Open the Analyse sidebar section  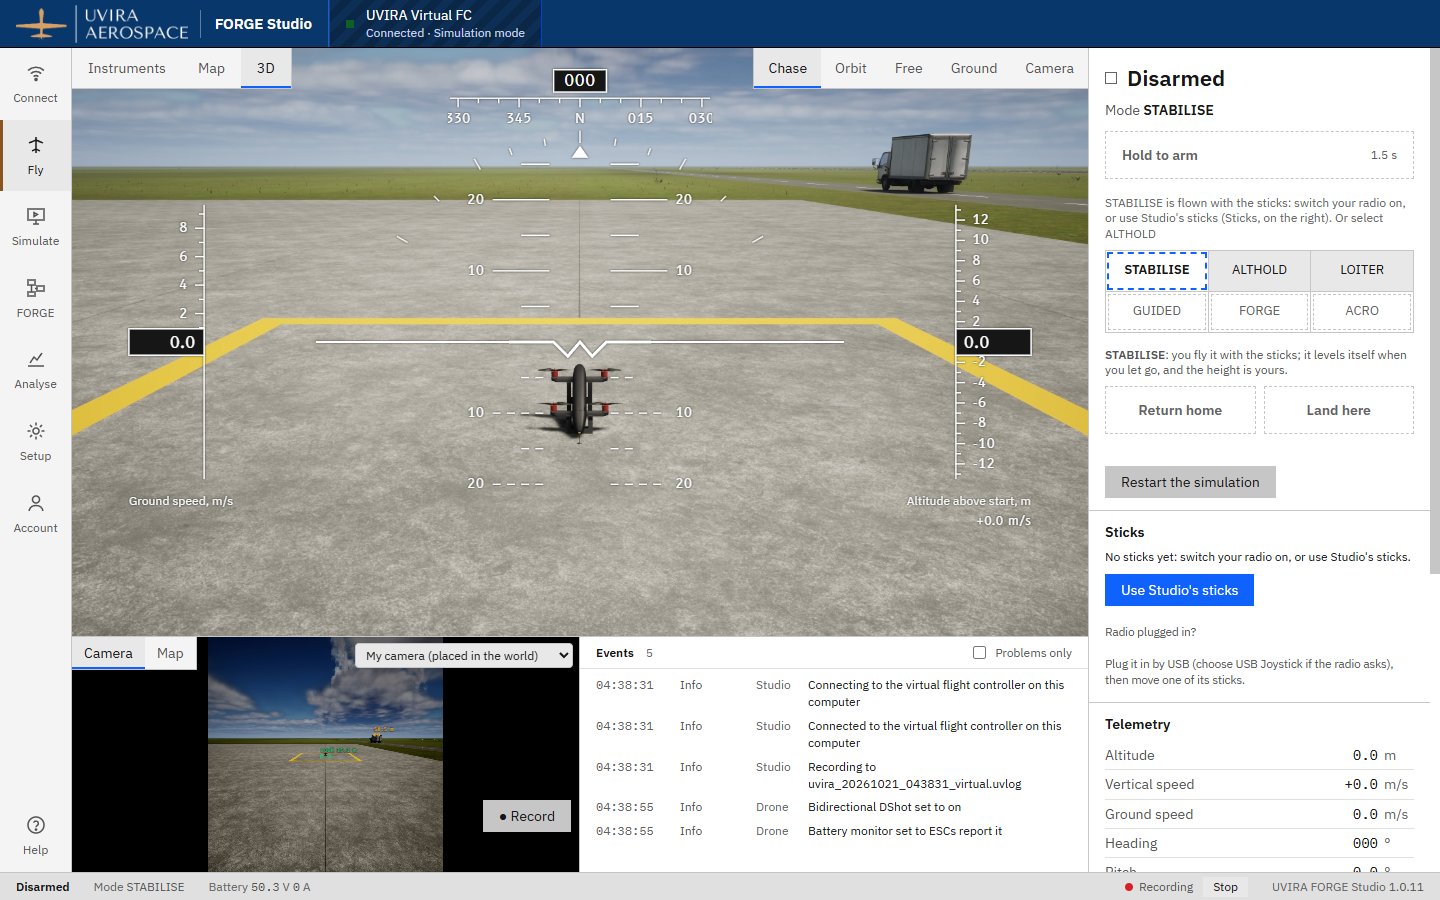pos(36,370)
